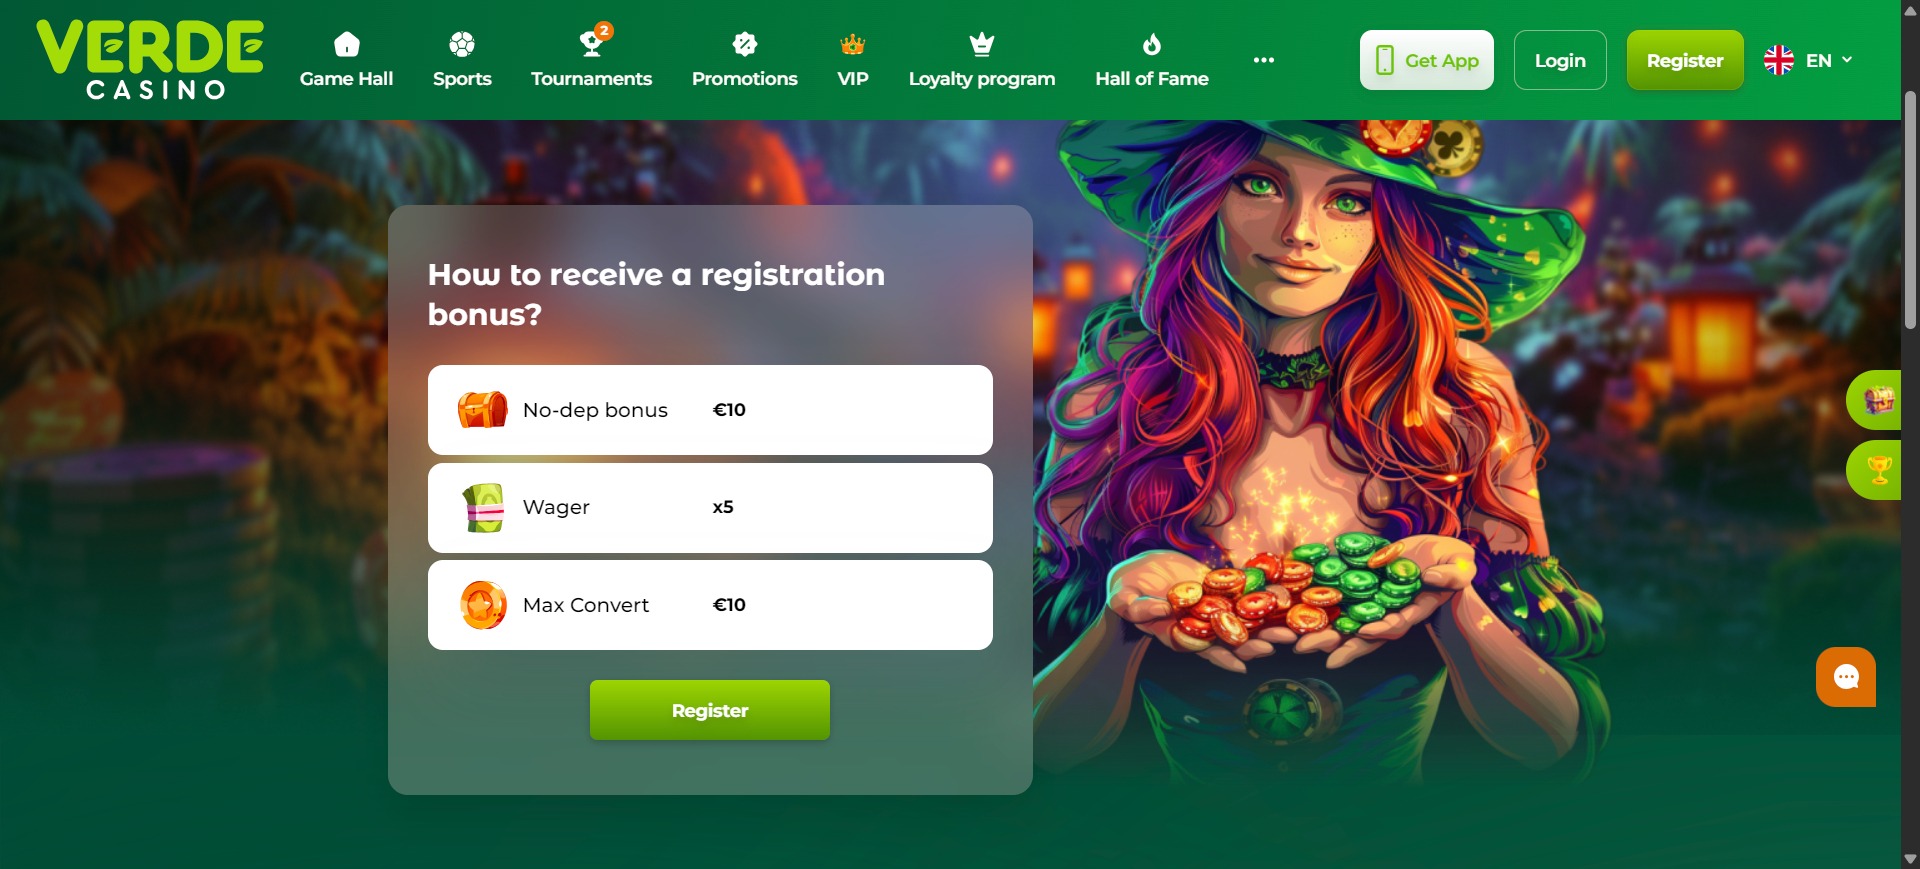The width and height of the screenshot is (1920, 869).
Task: Click the Hall of Fame flame icon
Action: [x=1152, y=44]
